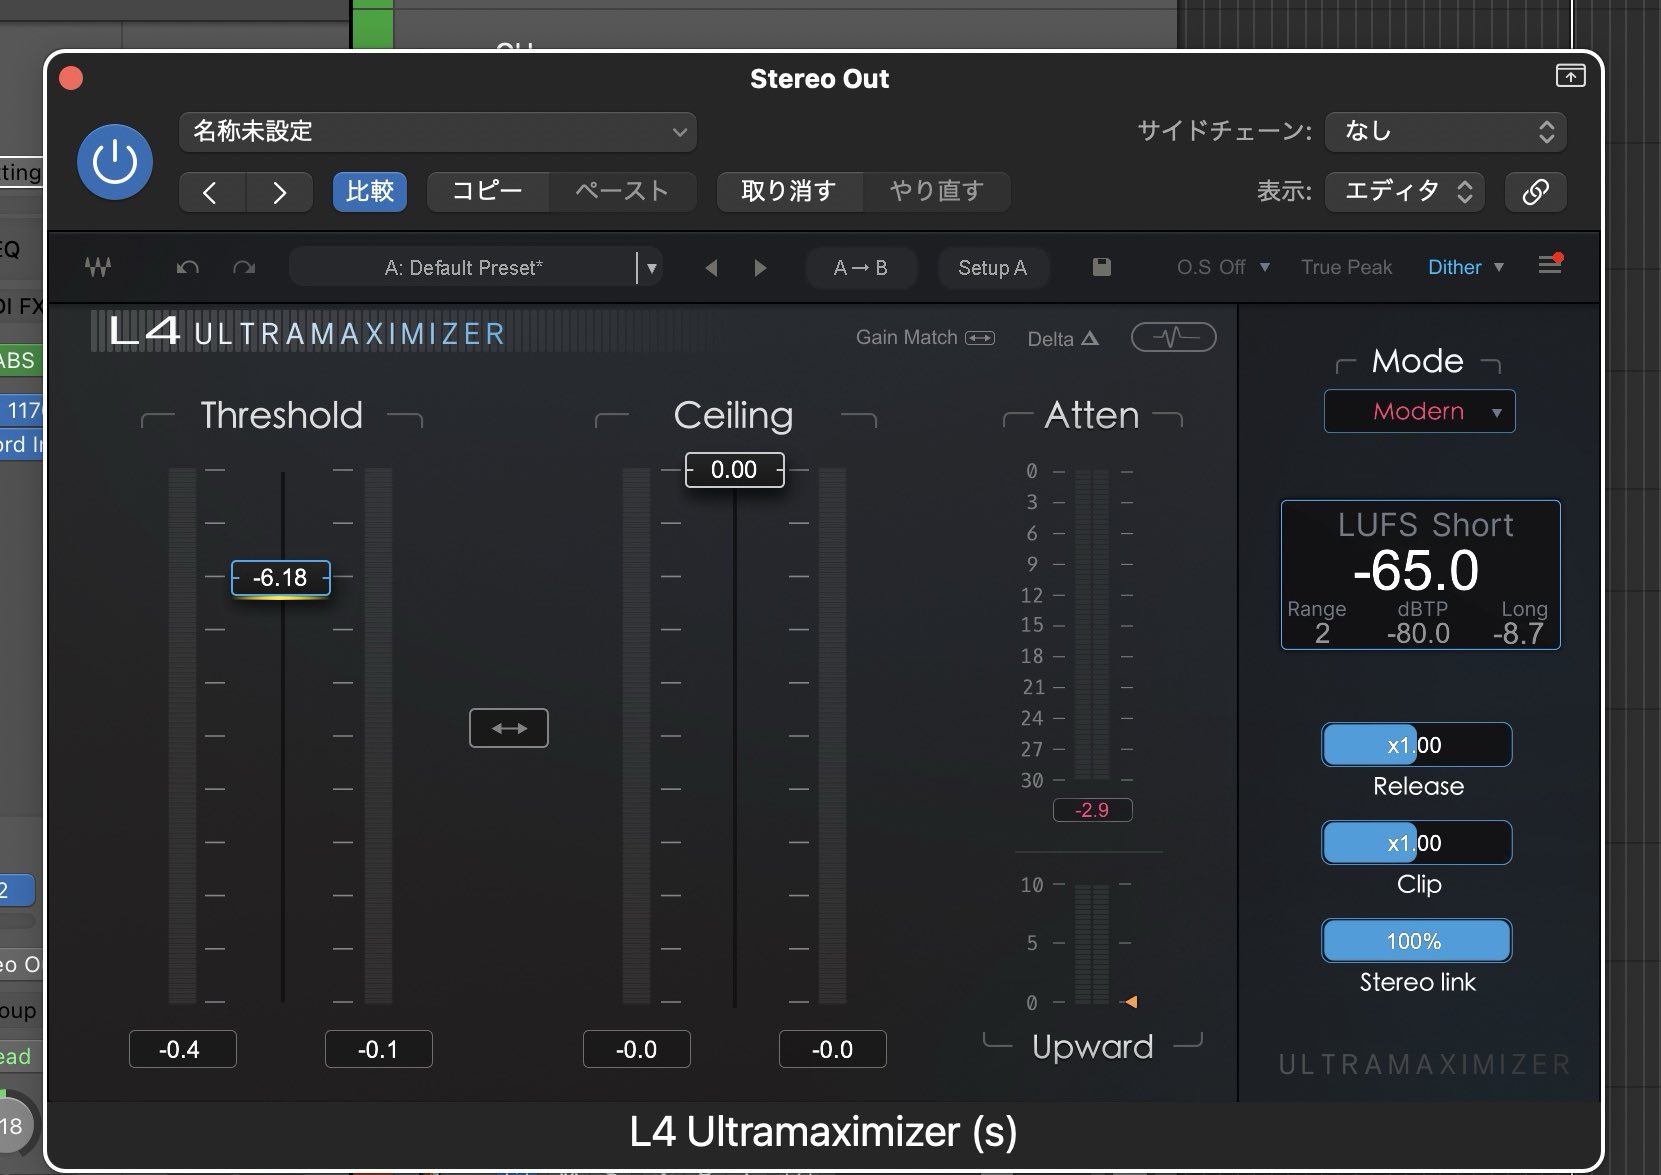Click the Clip x1.00 slider
This screenshot has height=1175, width=1661.
click(x=1417, y=843)
